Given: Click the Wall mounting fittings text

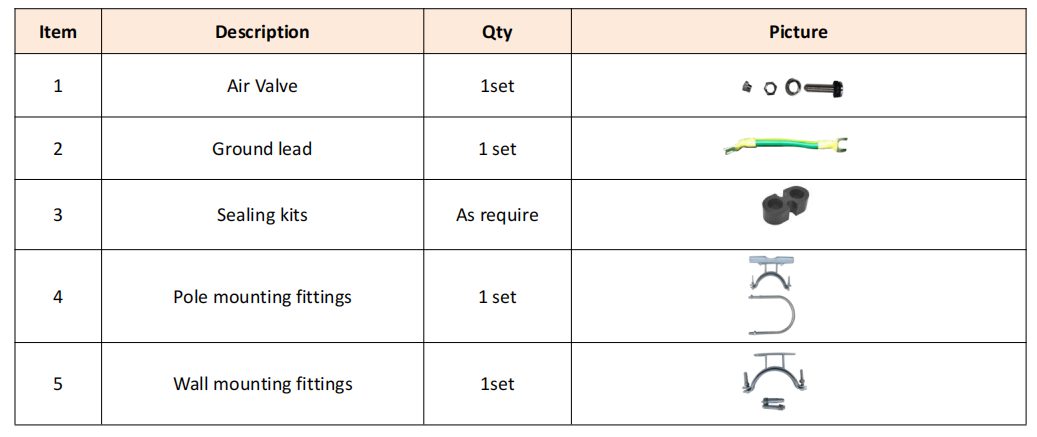Looking at the screenshot, I should click(x=262, y=384).
